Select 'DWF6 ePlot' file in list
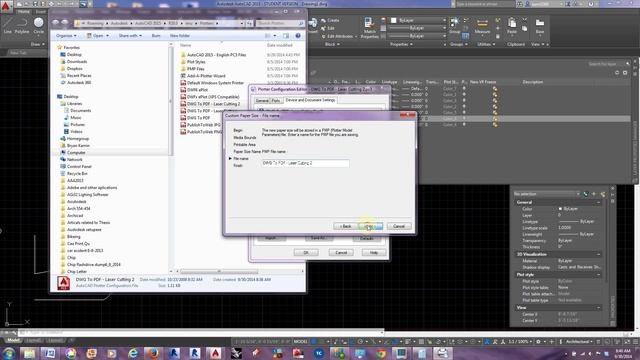 (x=197, y=90)
